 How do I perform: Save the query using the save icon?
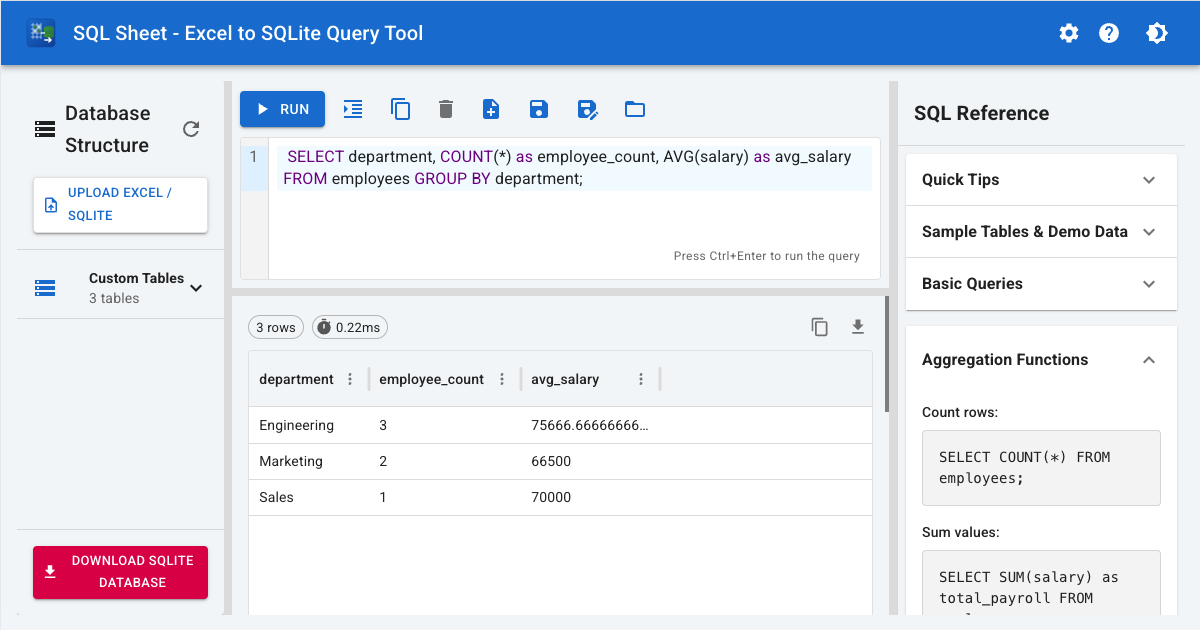tap(538, 109)
